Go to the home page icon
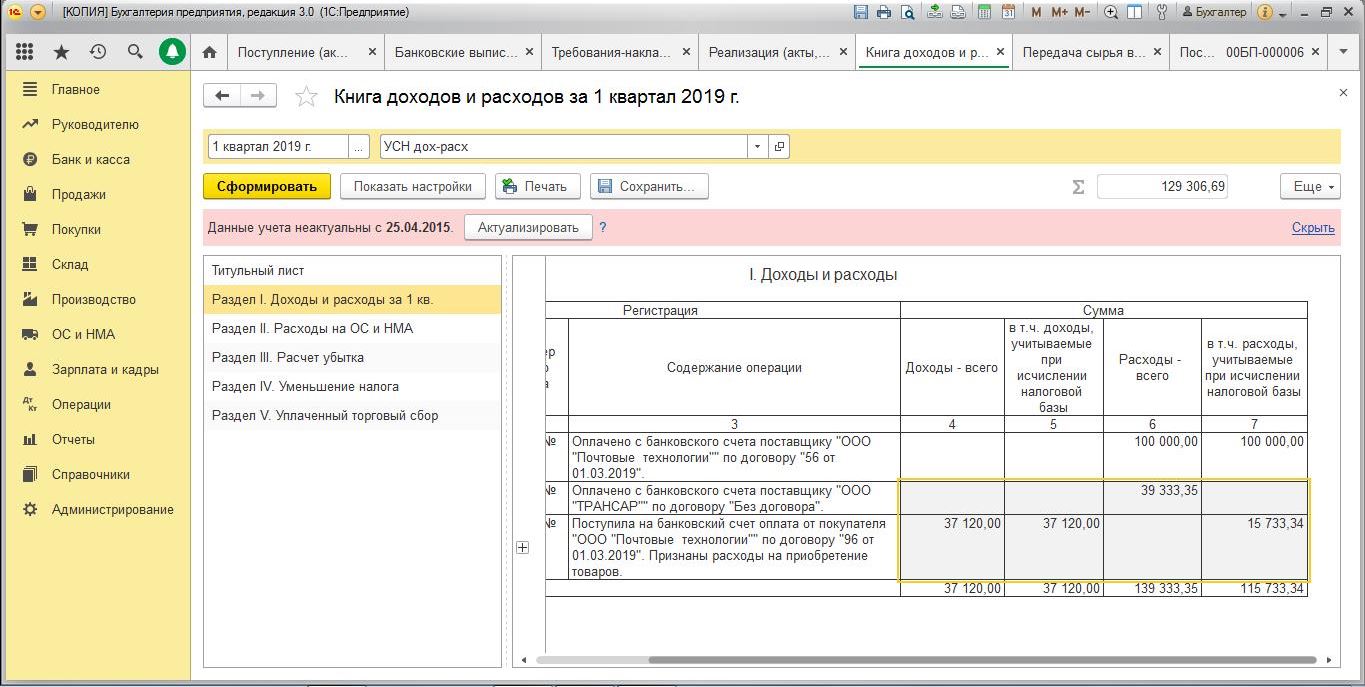 click(x=209, y=52)
